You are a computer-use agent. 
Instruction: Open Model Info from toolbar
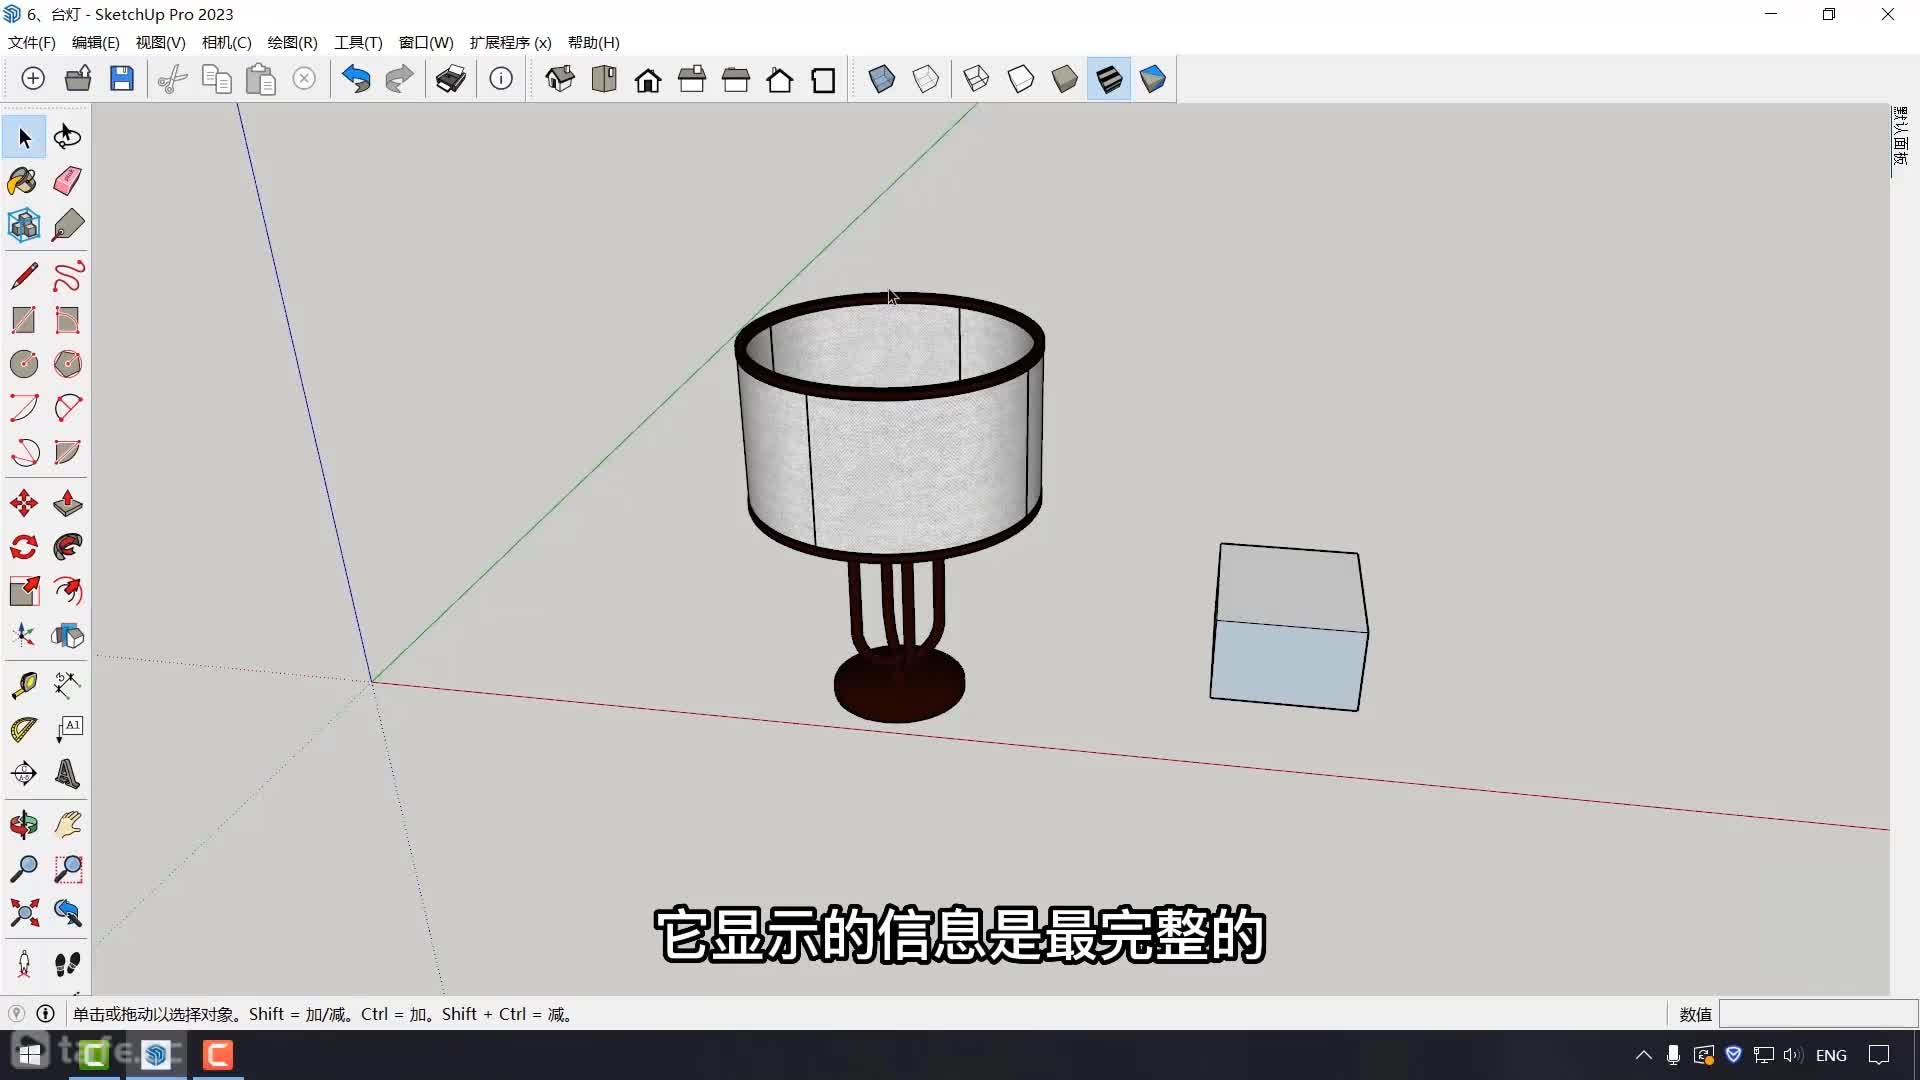[501, 79]
